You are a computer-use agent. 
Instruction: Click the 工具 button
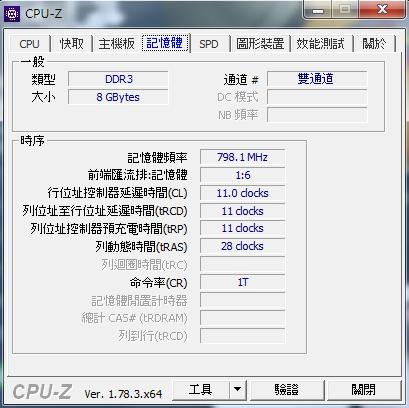(201, 389)
